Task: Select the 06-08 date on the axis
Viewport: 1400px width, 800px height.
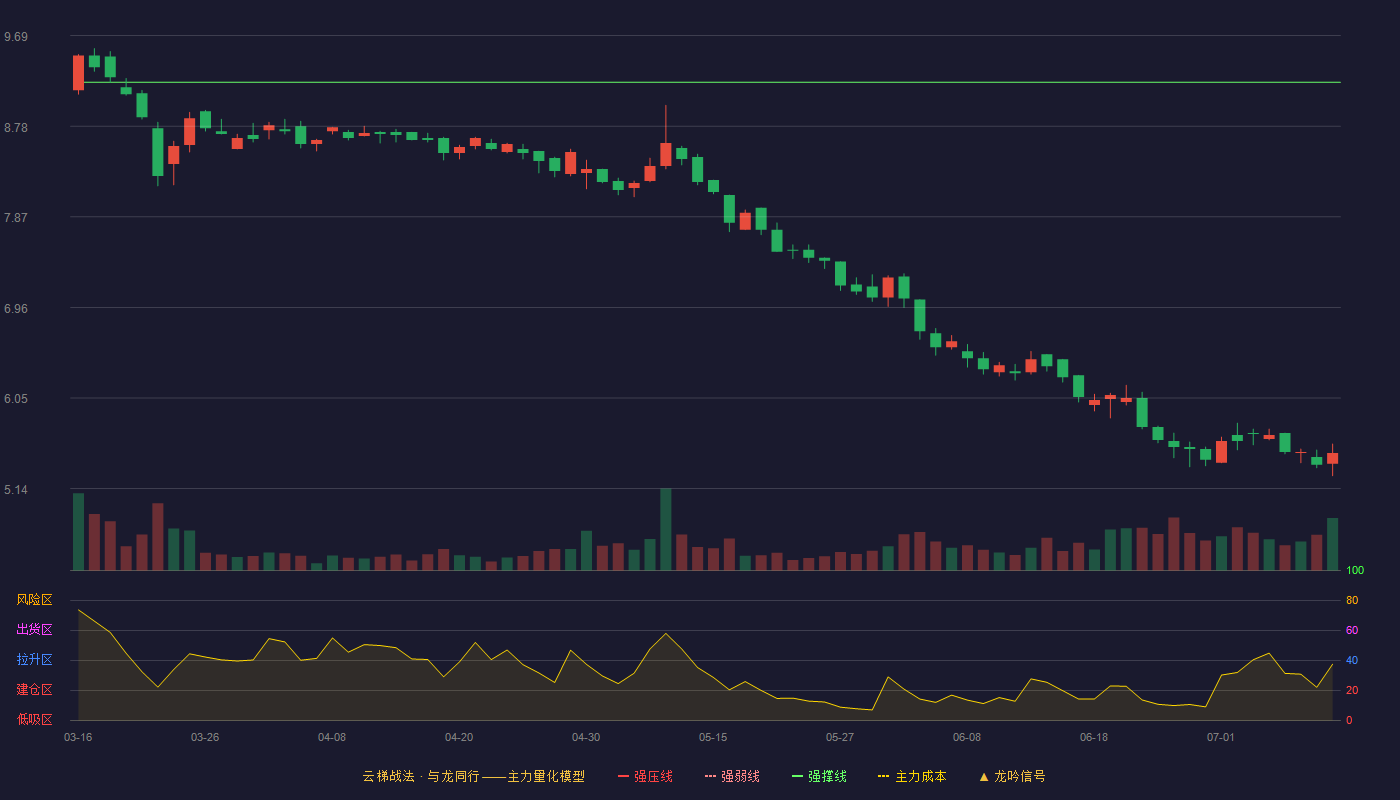Action: coord(967,737)
